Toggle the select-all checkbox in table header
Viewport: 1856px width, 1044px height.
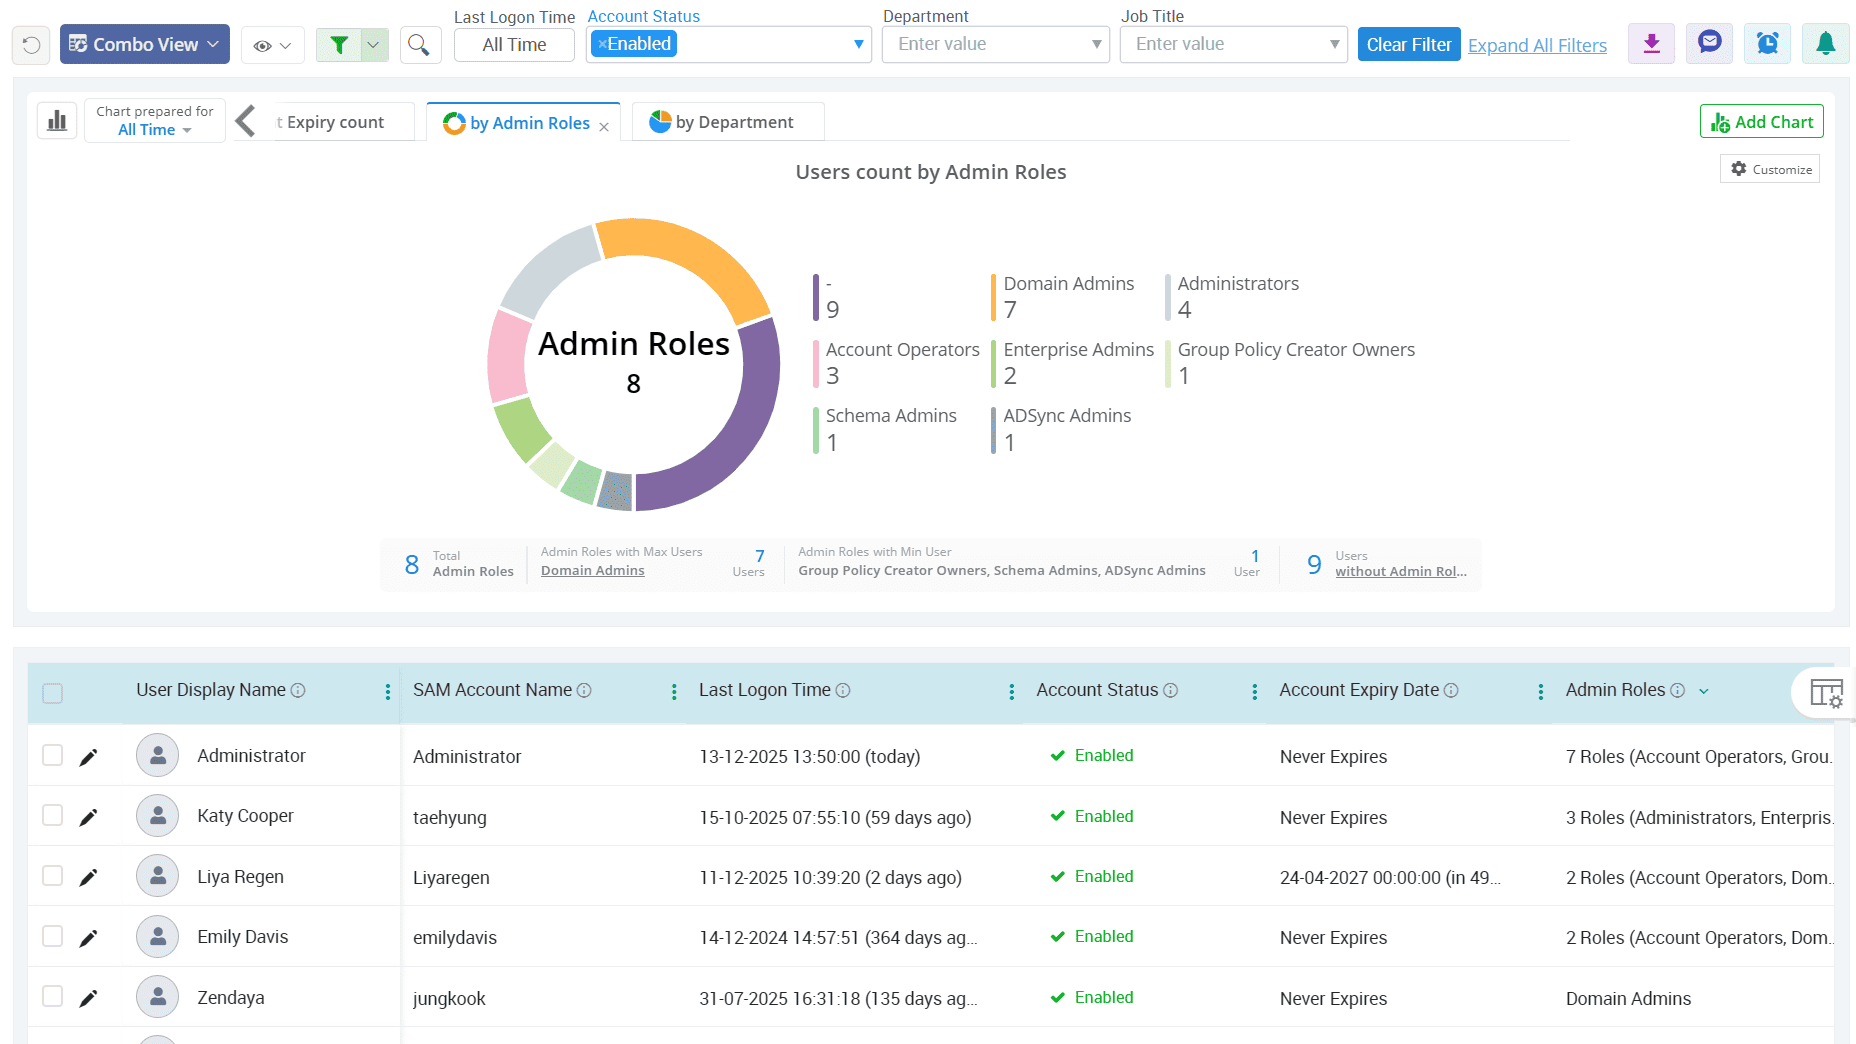pos(53,693)
